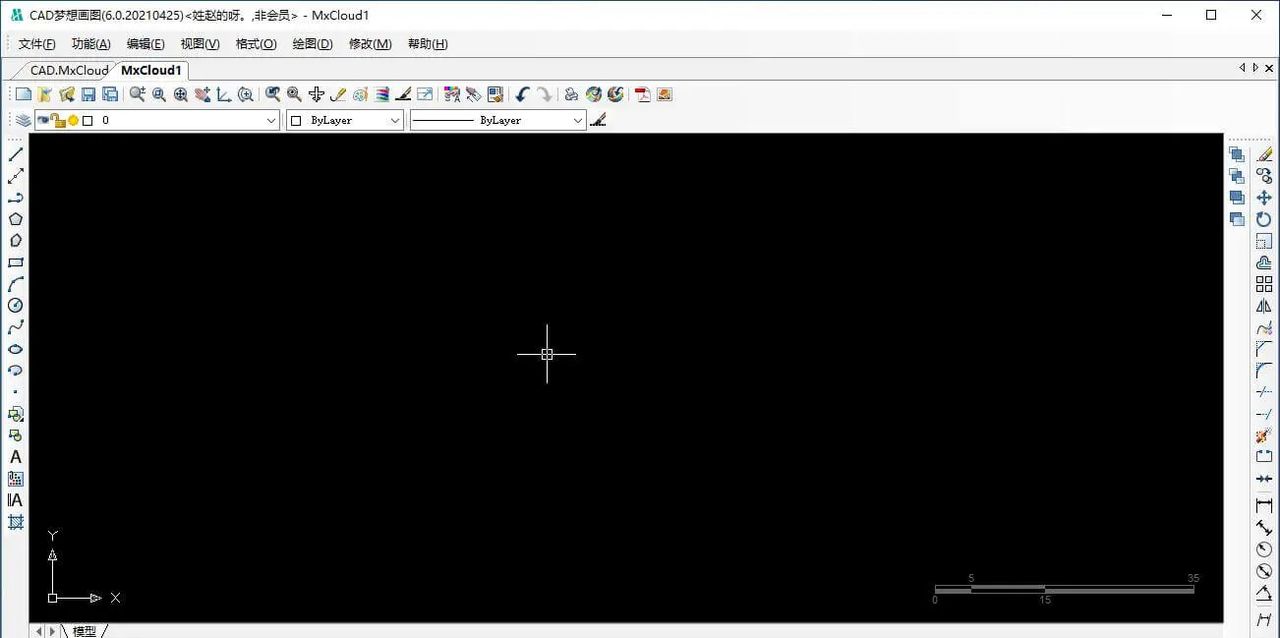The width and height of the screenshot is (1280, 638).
Task: Switch to the MxCloud1 tab
Action: click(x=151, y=70)
